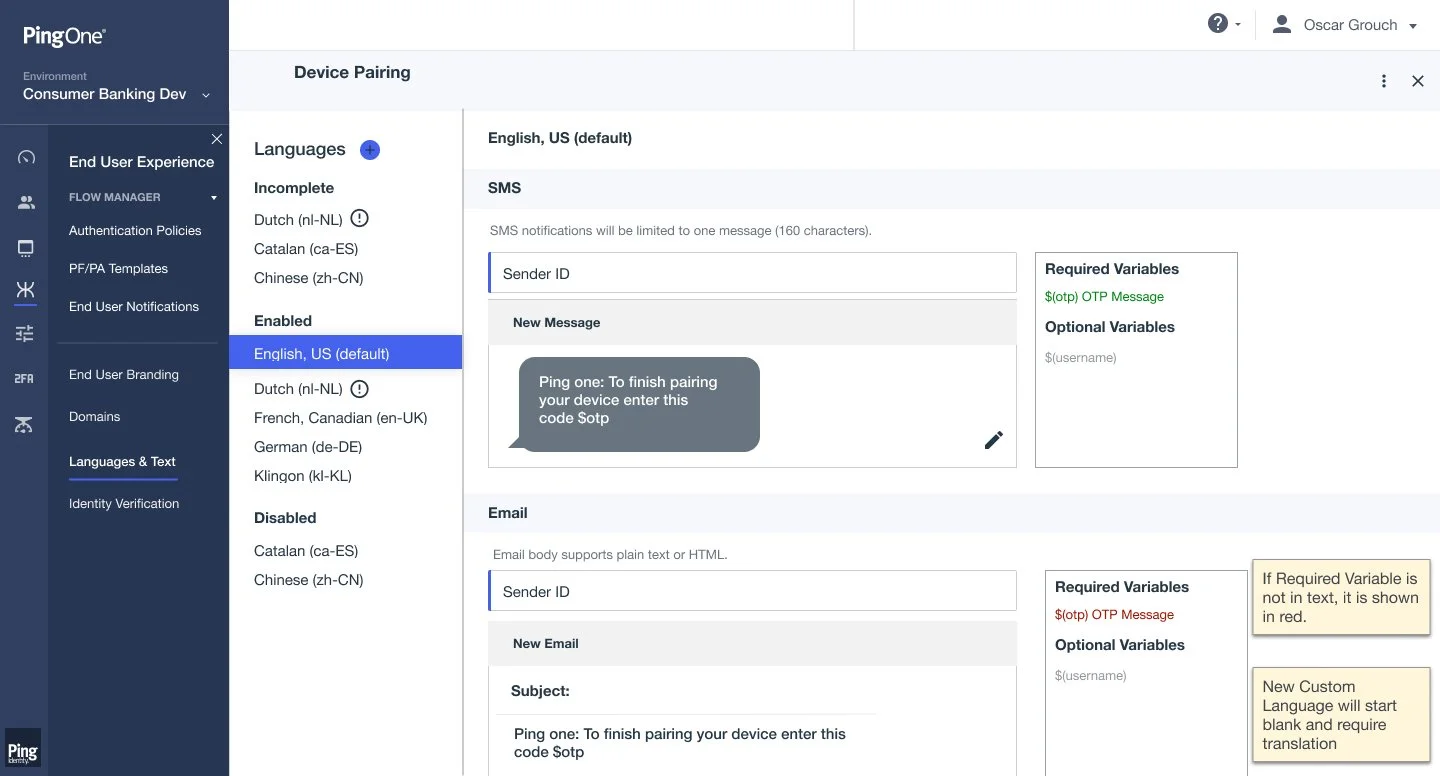1440x776 pixels.
Task: Open the dropdown arrow next to Oscar Grouch
Action: [x=1413, y=26]
